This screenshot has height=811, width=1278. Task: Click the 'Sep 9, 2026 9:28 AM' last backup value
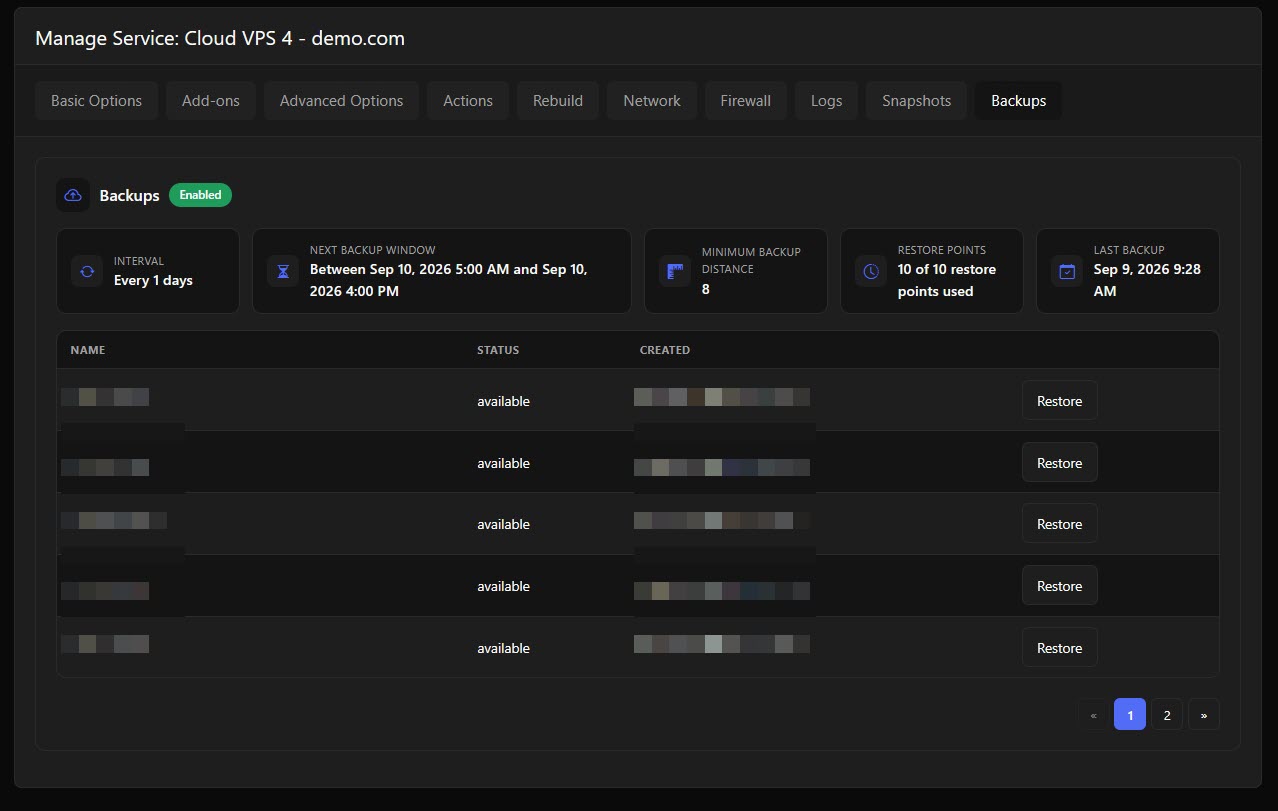pos(1147,280)
